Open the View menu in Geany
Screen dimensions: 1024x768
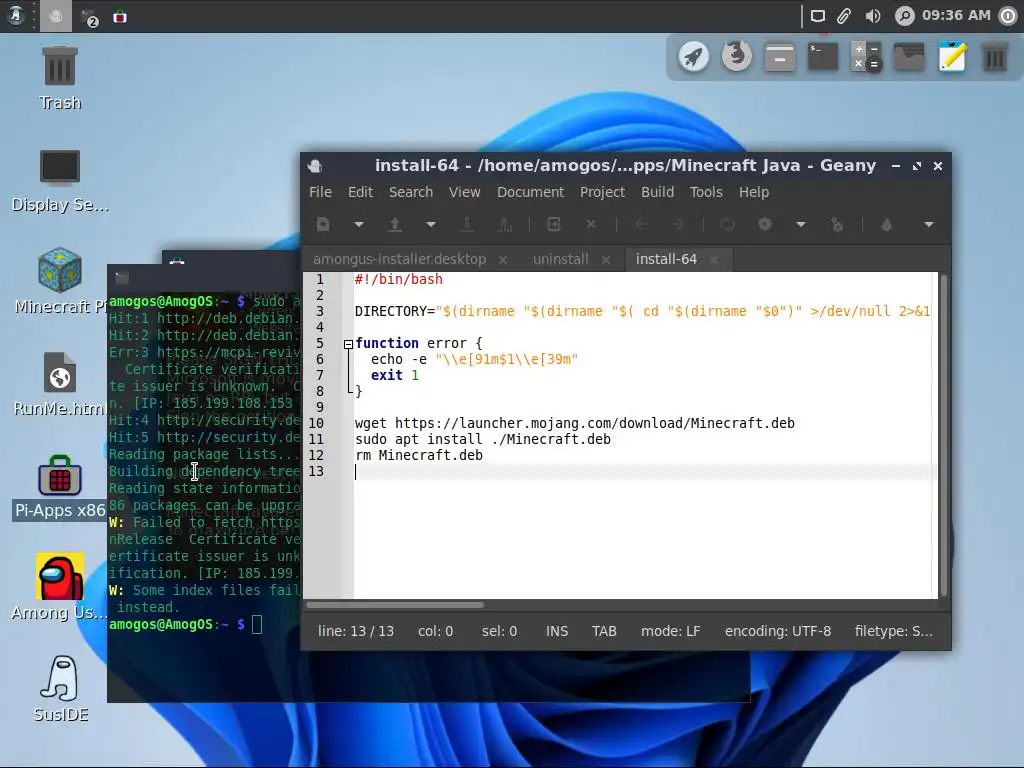click(464, 192)
